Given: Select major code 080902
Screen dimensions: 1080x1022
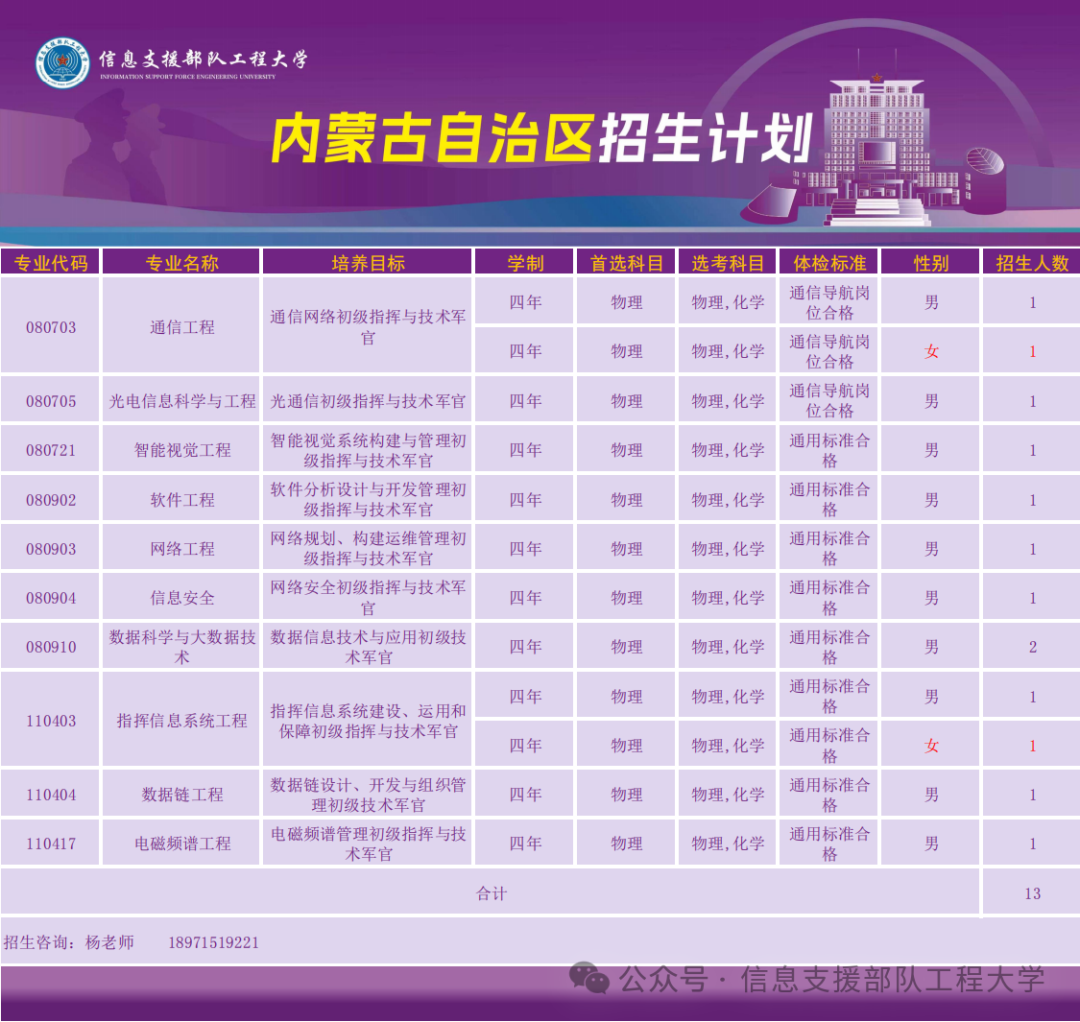Looking at the screenshot, I should (50, 500).
